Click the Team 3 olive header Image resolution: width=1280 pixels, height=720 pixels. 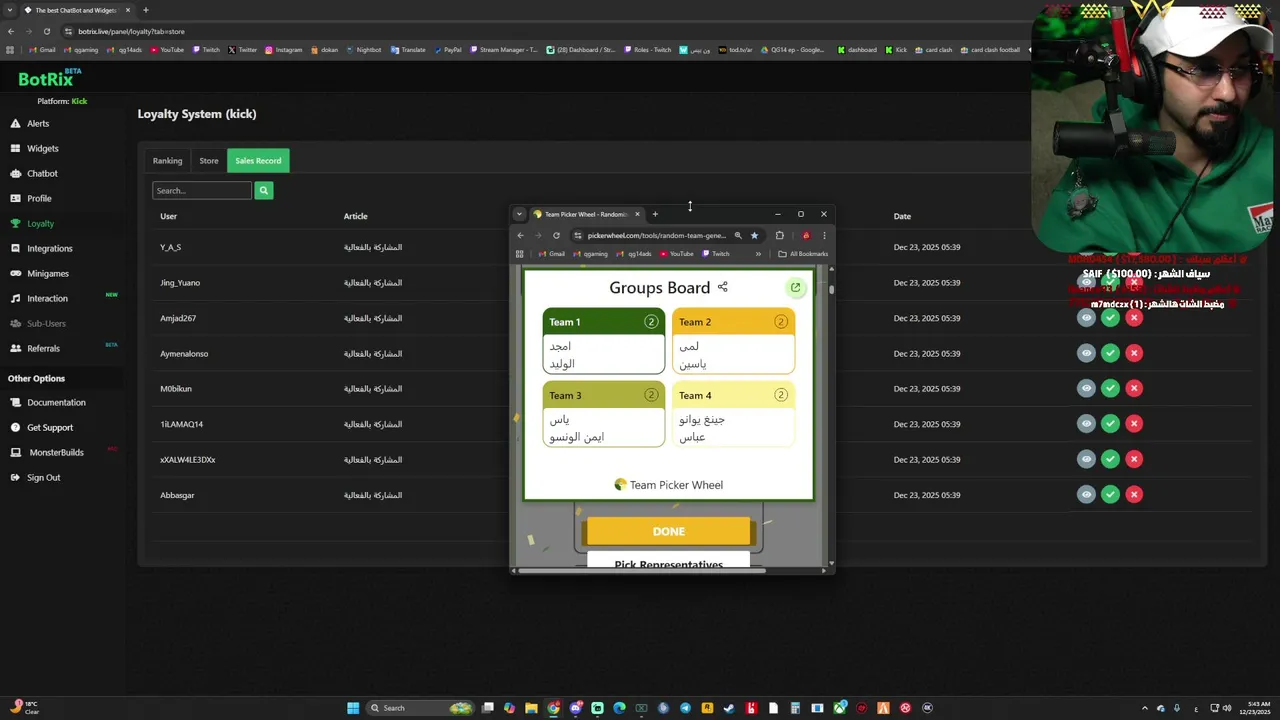[604, 395]
